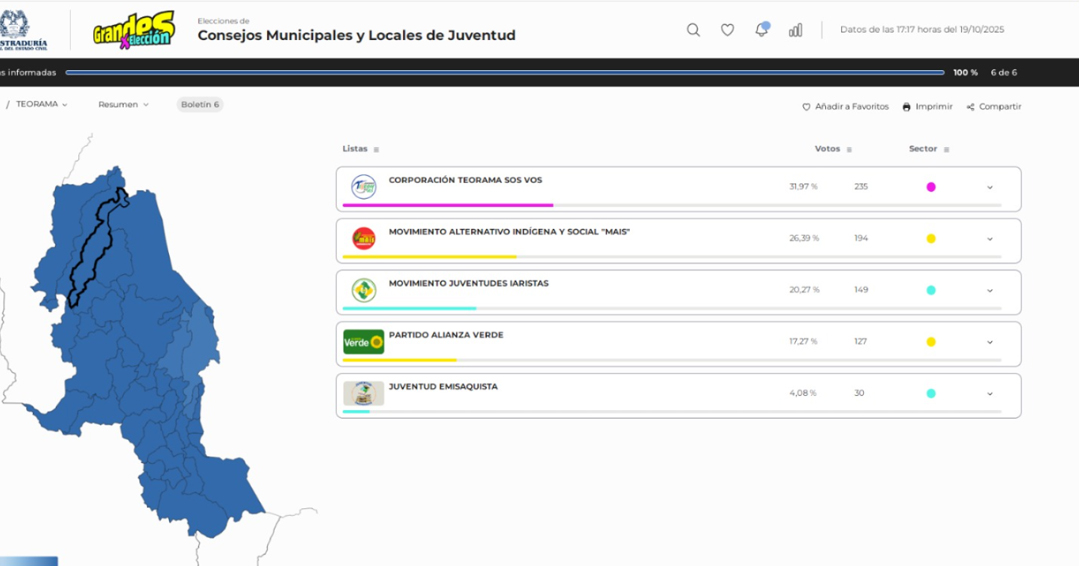Click 'JUVENTUD EMISAQUISTA' name

(444, 386)
